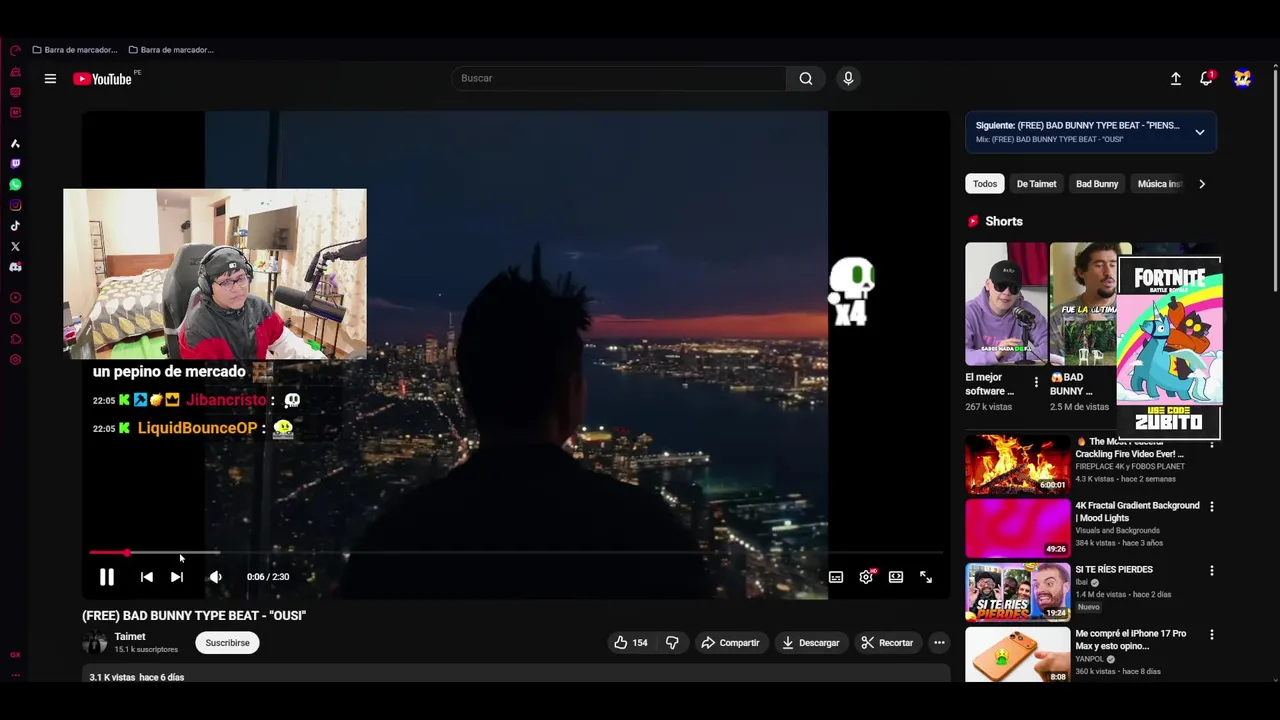Mute the video volume
The height and width of the screenshot is (720, 1280).
point(215,577)
